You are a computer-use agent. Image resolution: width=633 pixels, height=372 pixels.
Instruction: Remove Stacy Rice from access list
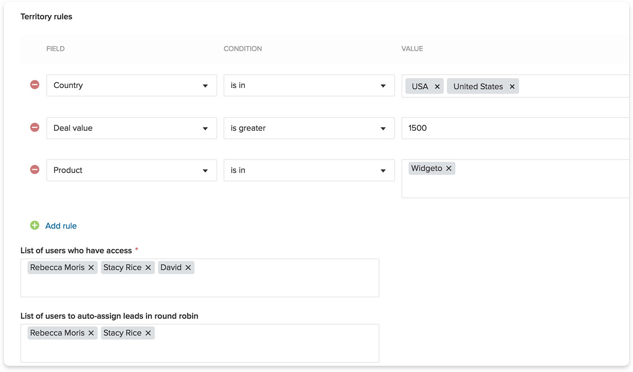[148, 267]
